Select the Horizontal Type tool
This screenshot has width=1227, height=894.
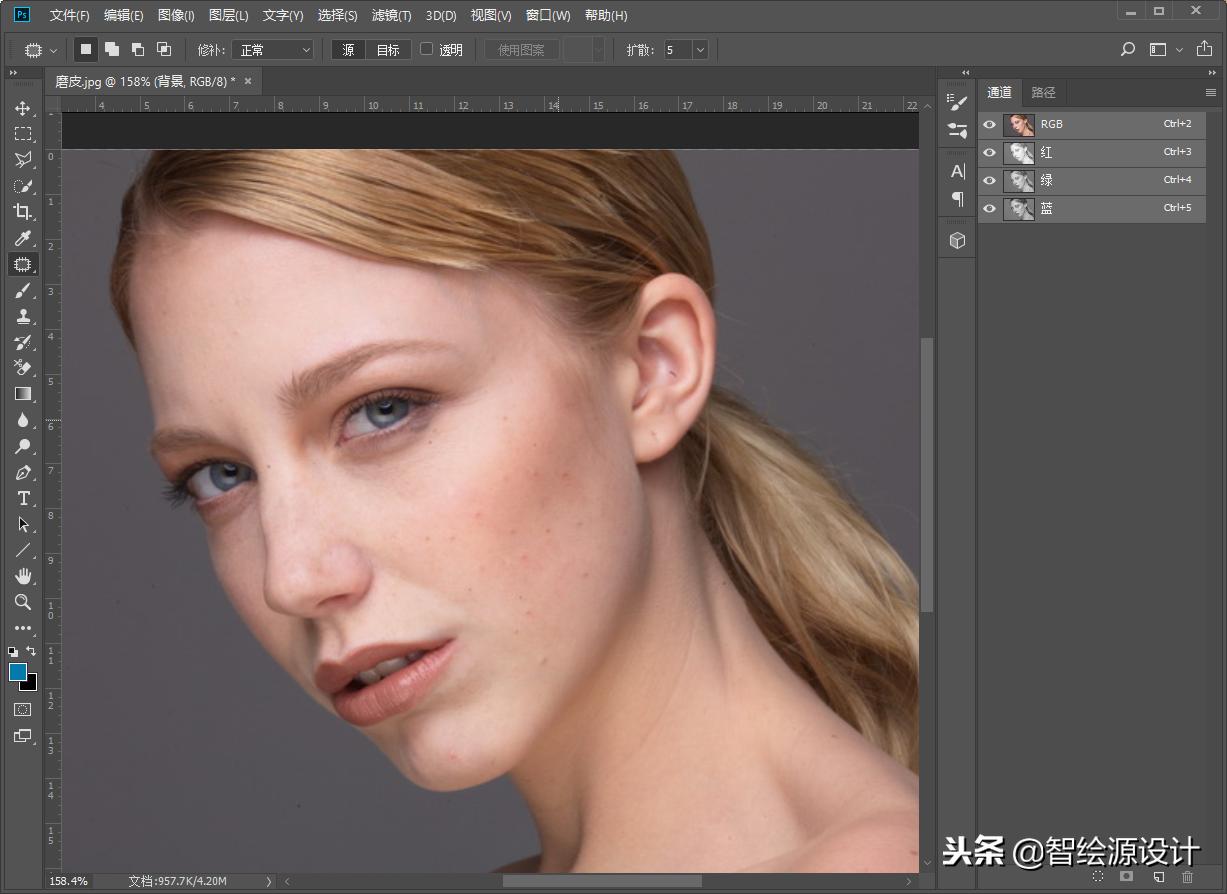22,499
